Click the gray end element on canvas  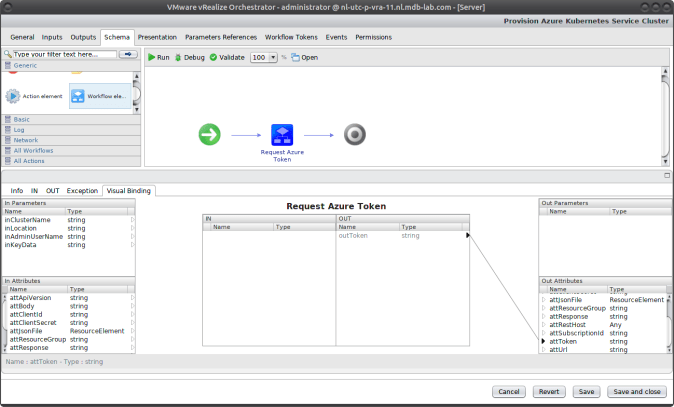click(x=354, y=134)
